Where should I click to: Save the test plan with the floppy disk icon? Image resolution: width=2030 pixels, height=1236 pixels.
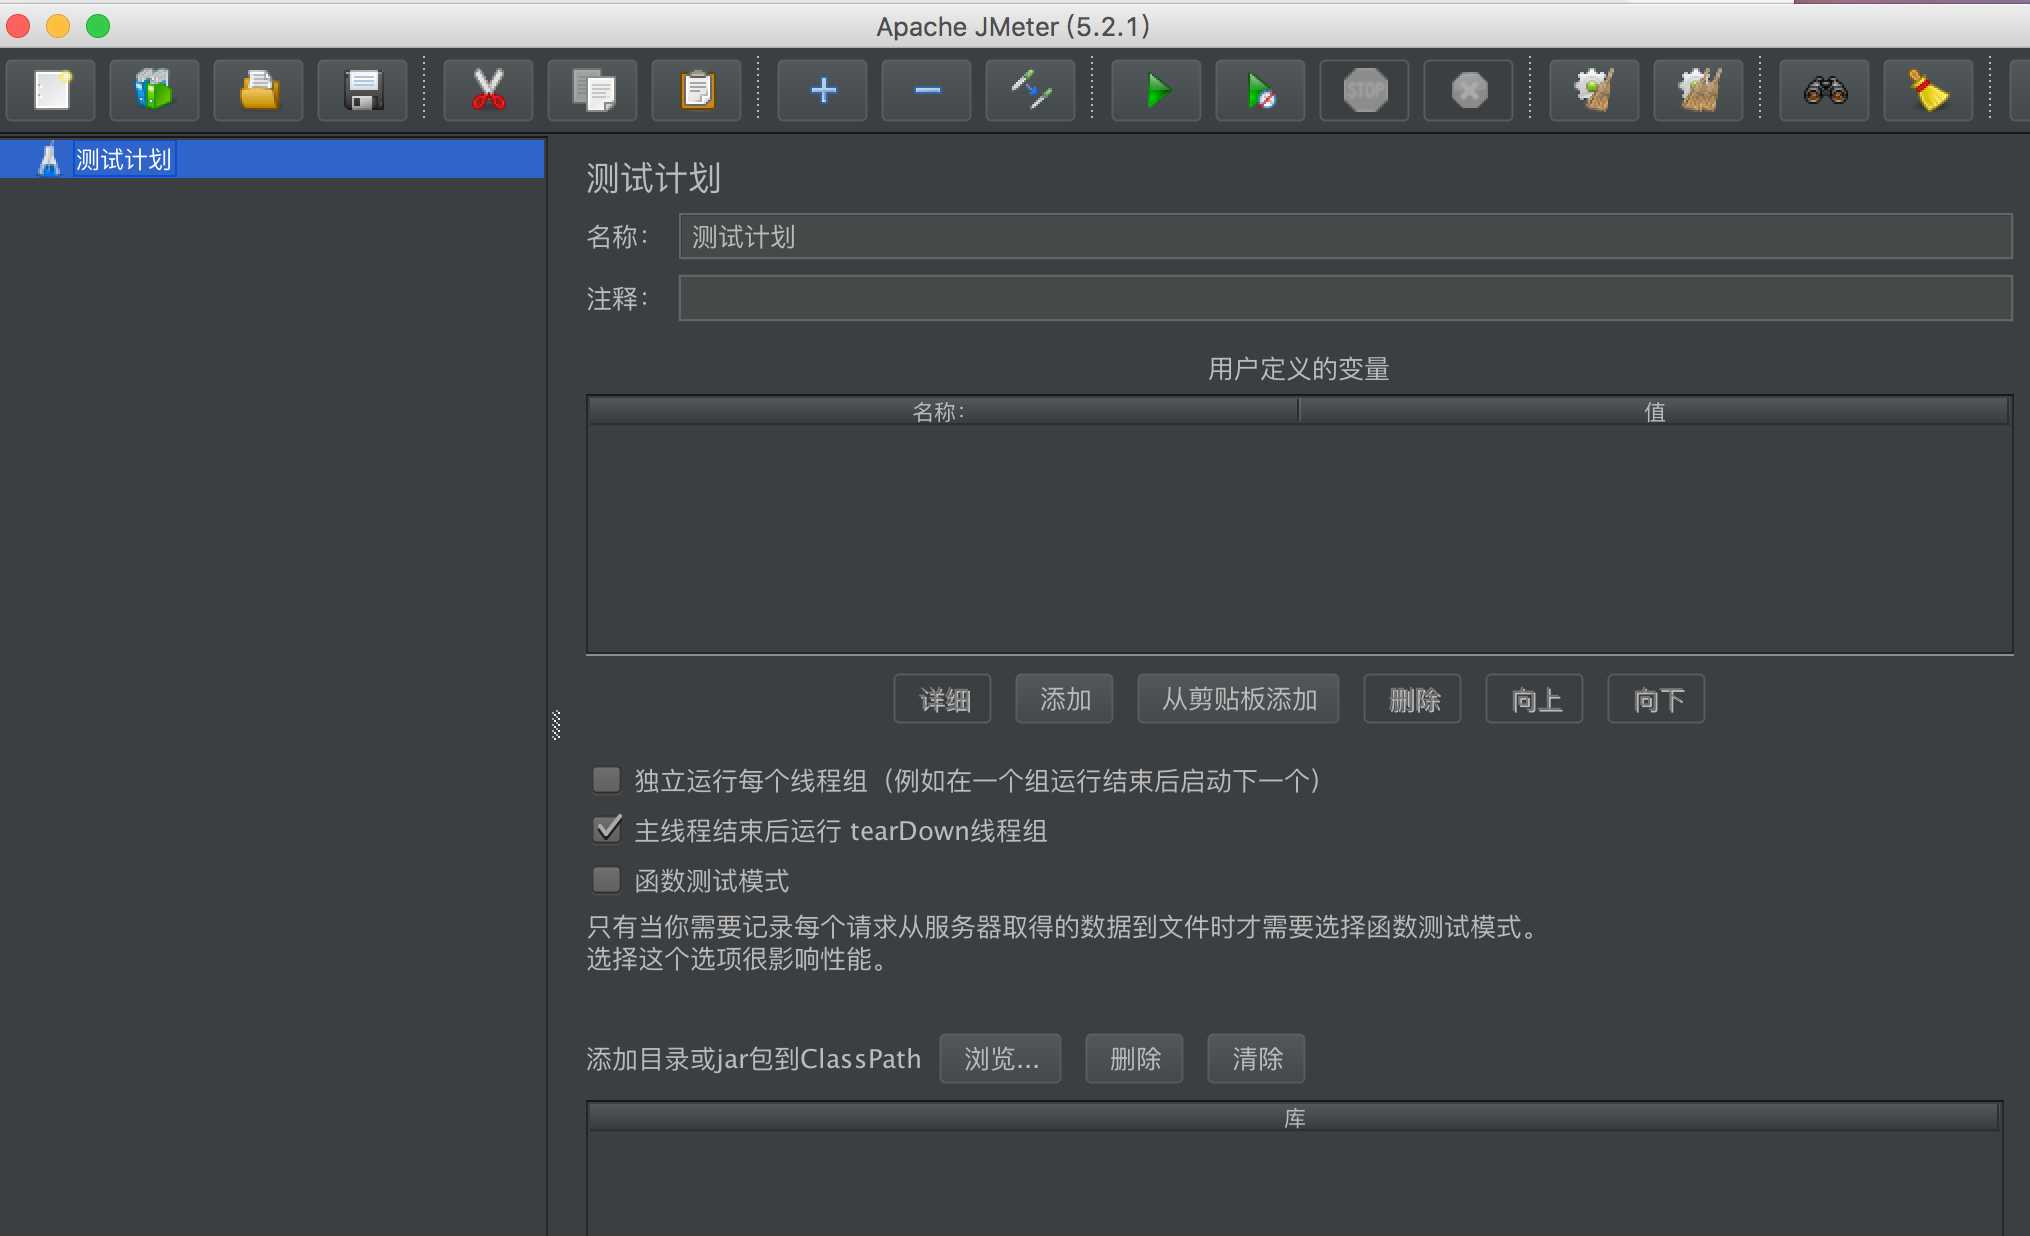pyautogui.click(x=362, y=91)
